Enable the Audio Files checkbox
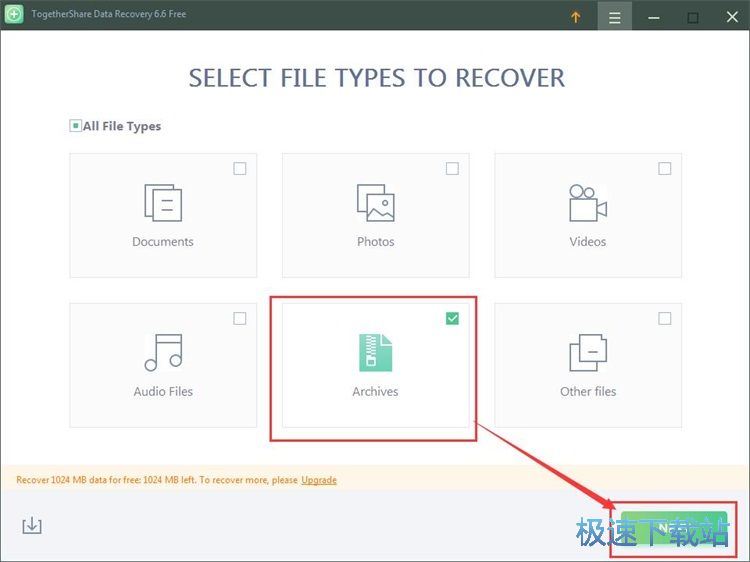The height and width of the screenshot is (562, 750). pos(240,319)
